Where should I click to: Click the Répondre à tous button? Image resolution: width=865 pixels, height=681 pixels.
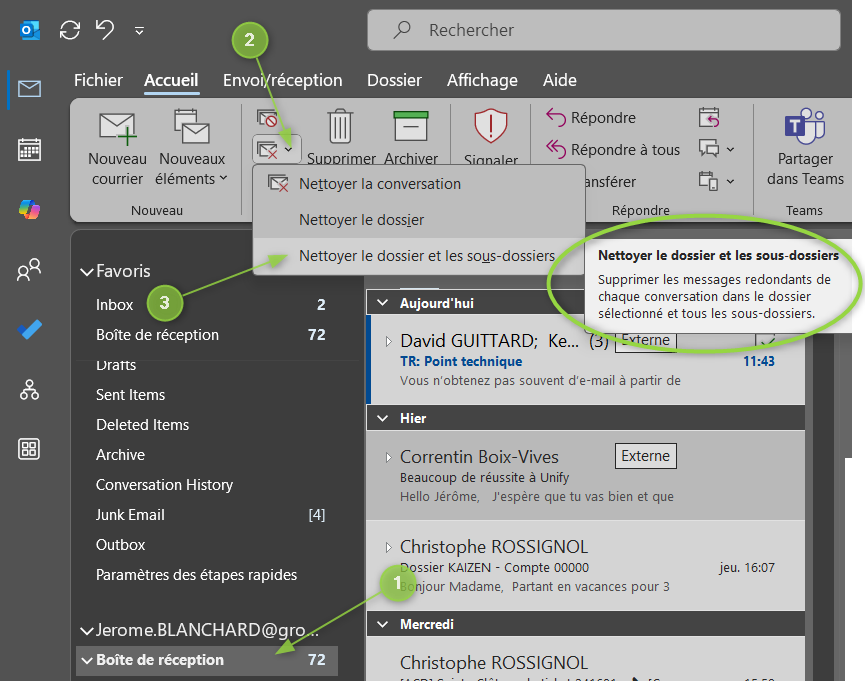[x=613, y=150]
